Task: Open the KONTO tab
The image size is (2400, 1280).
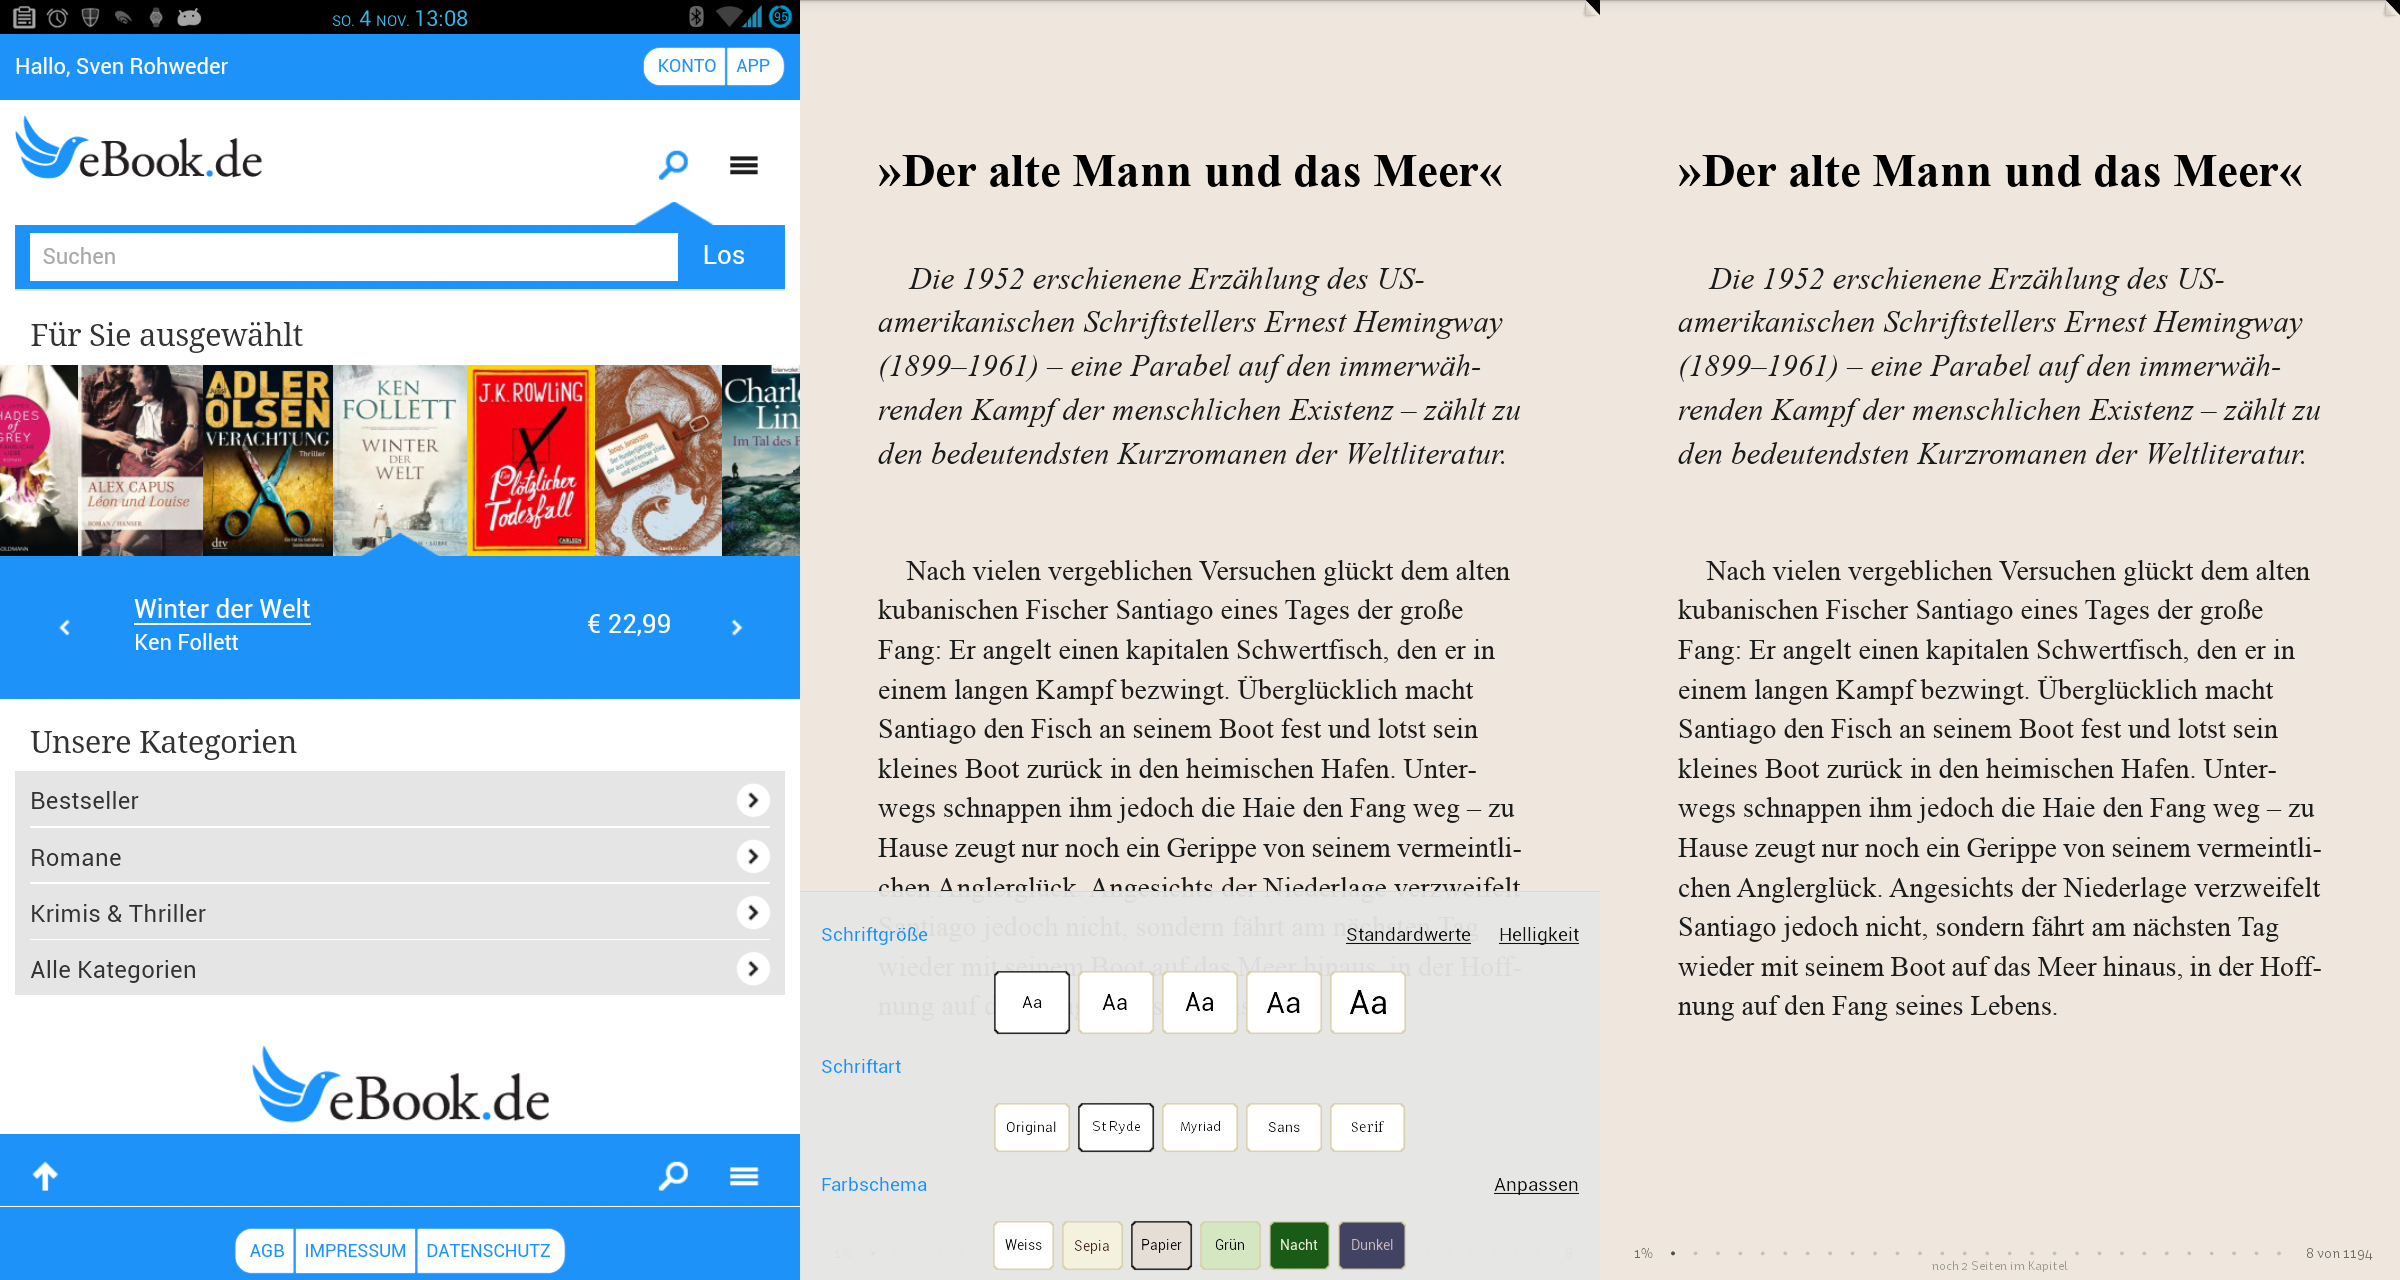Action: click(x=686, y=66)
